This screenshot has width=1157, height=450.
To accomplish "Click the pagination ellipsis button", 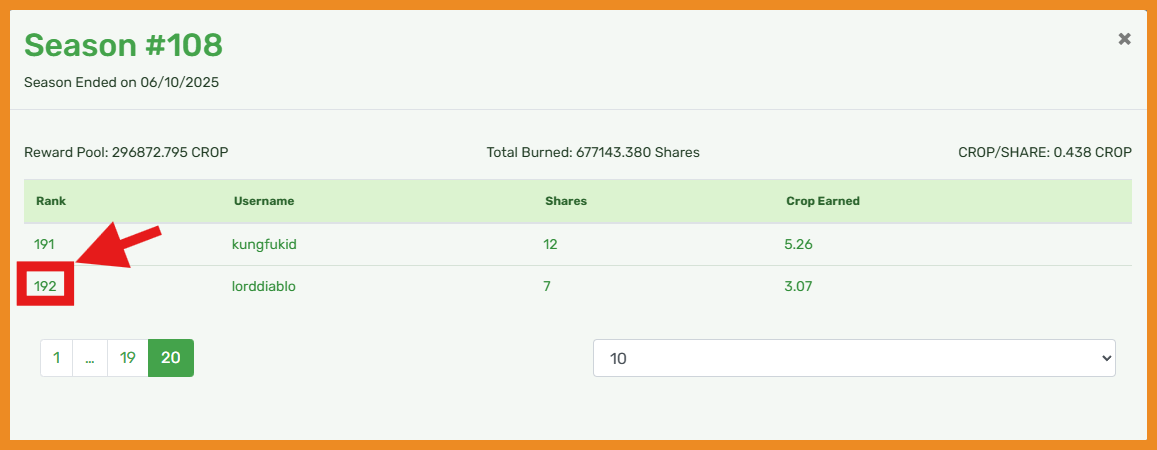I will tap(90, 358).
